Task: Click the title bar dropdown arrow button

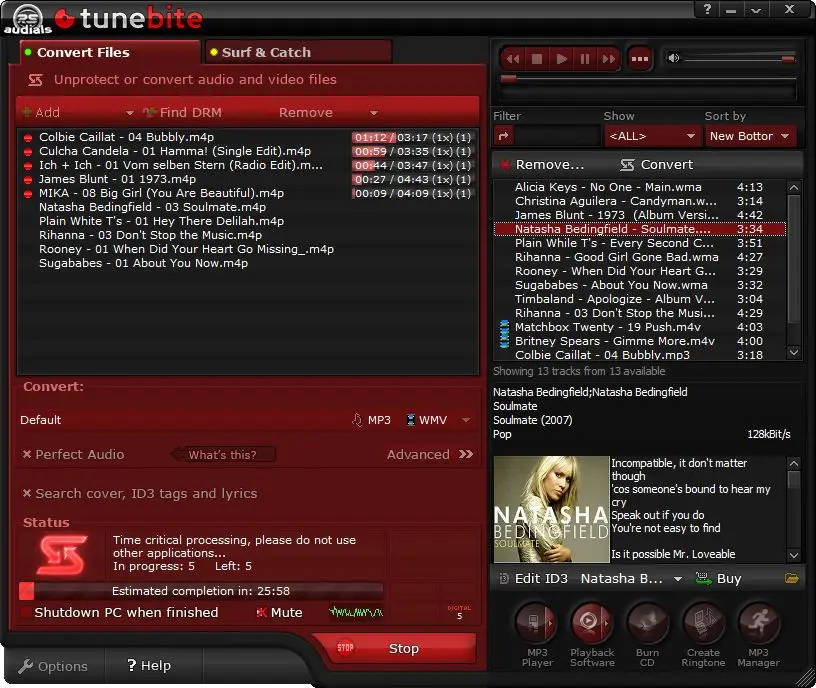Action: coord(756,9)
